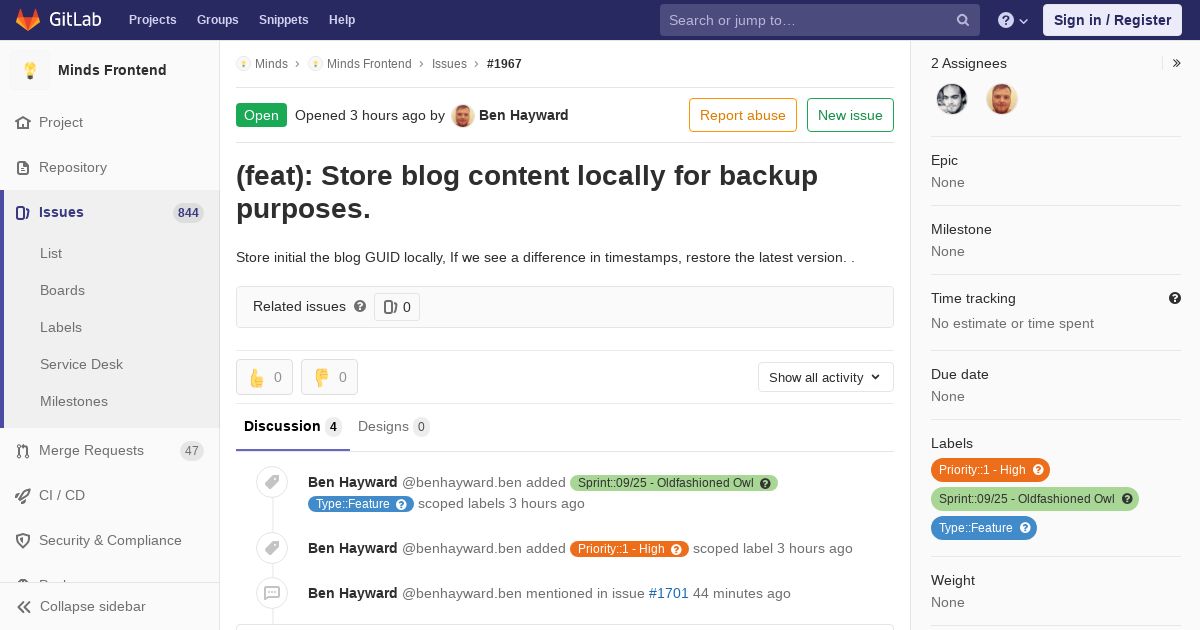Click the label tag icon for Sprint activity
The width and height of the screenshot is (1200, 630).
272,482
